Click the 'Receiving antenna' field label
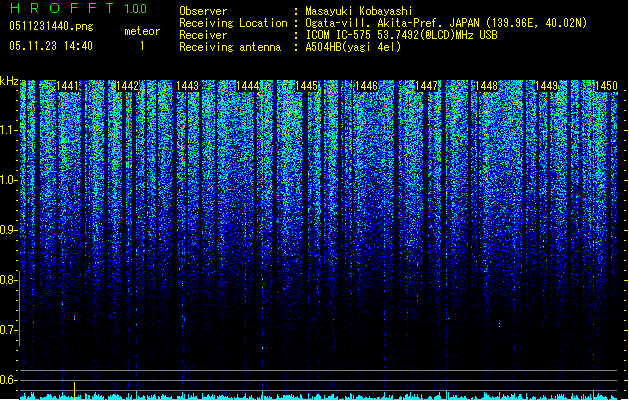The height and width of the screenshot is (400, 629). [x=230, y=47]
